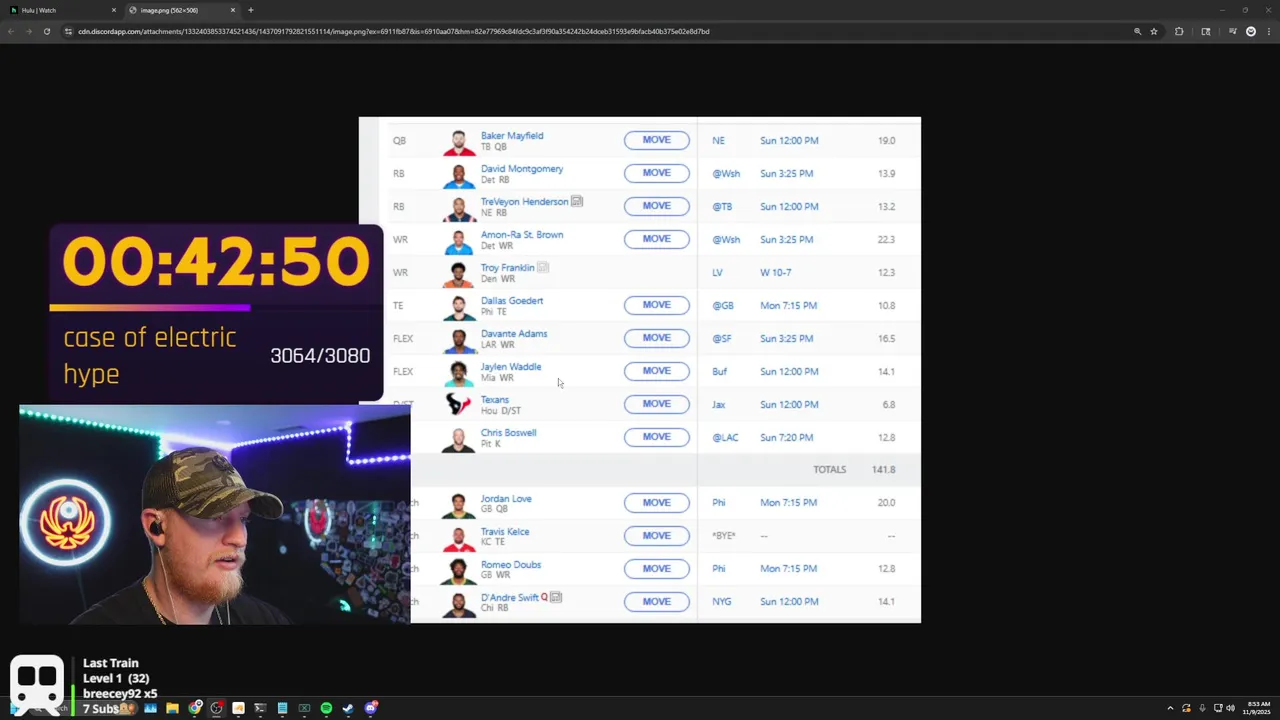Close the Hulu | Watch tab
This screenshot has width=1280, height=720.
click(x=114, y=10)
